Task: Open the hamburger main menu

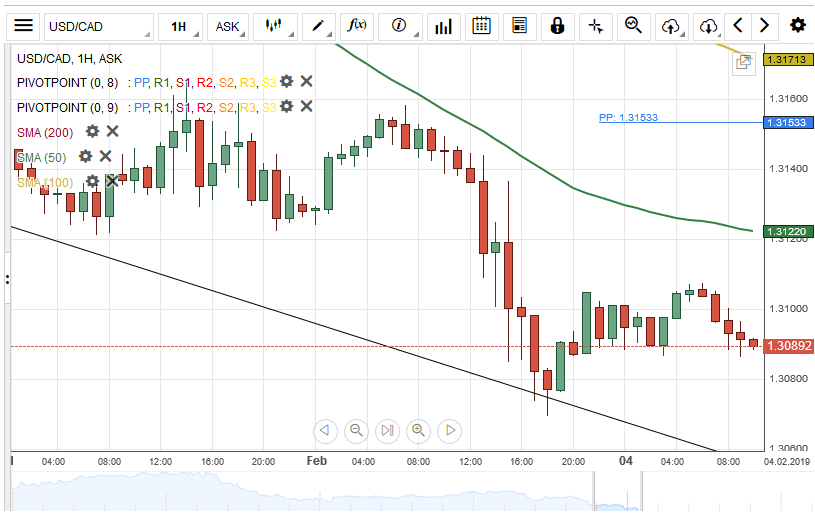Action: click(24, 26)
